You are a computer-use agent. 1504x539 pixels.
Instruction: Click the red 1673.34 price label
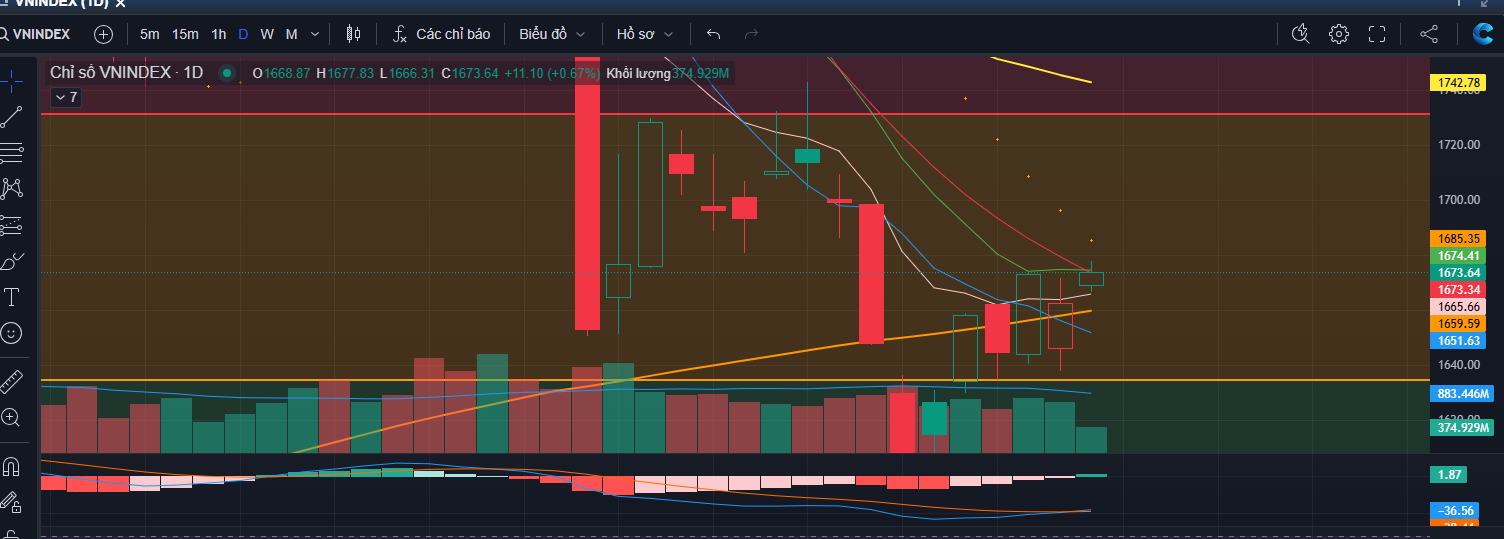[x=1456, y=290]
